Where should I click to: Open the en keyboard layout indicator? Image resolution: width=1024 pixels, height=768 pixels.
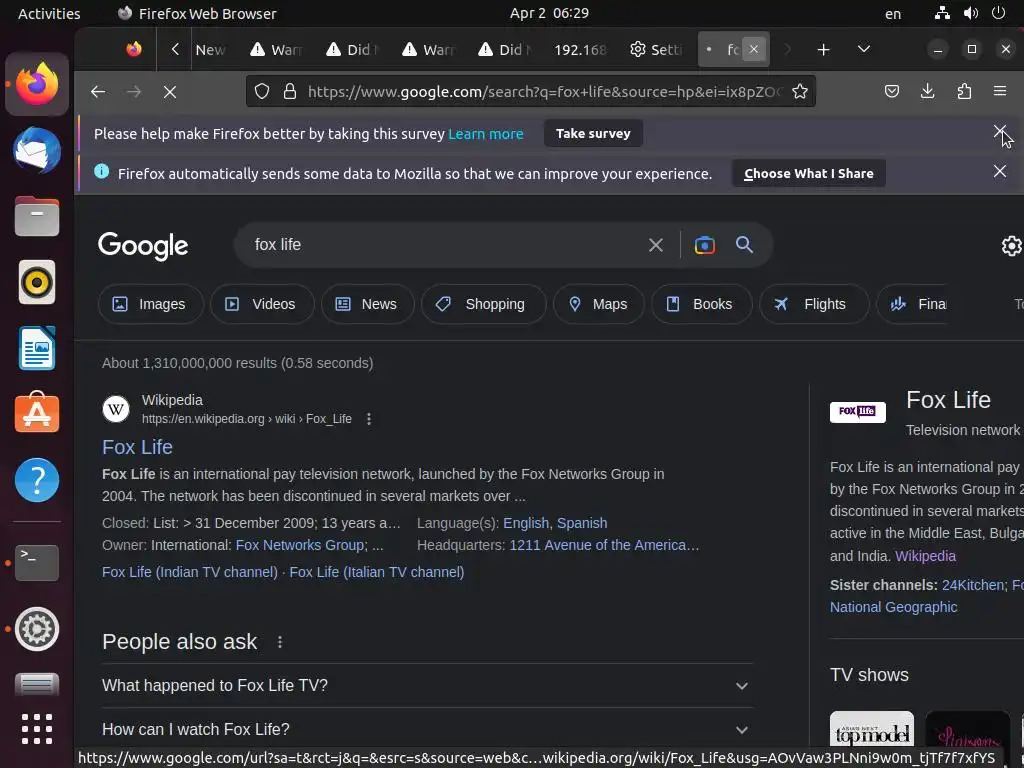pyautogui.click(x=893, y=13)
